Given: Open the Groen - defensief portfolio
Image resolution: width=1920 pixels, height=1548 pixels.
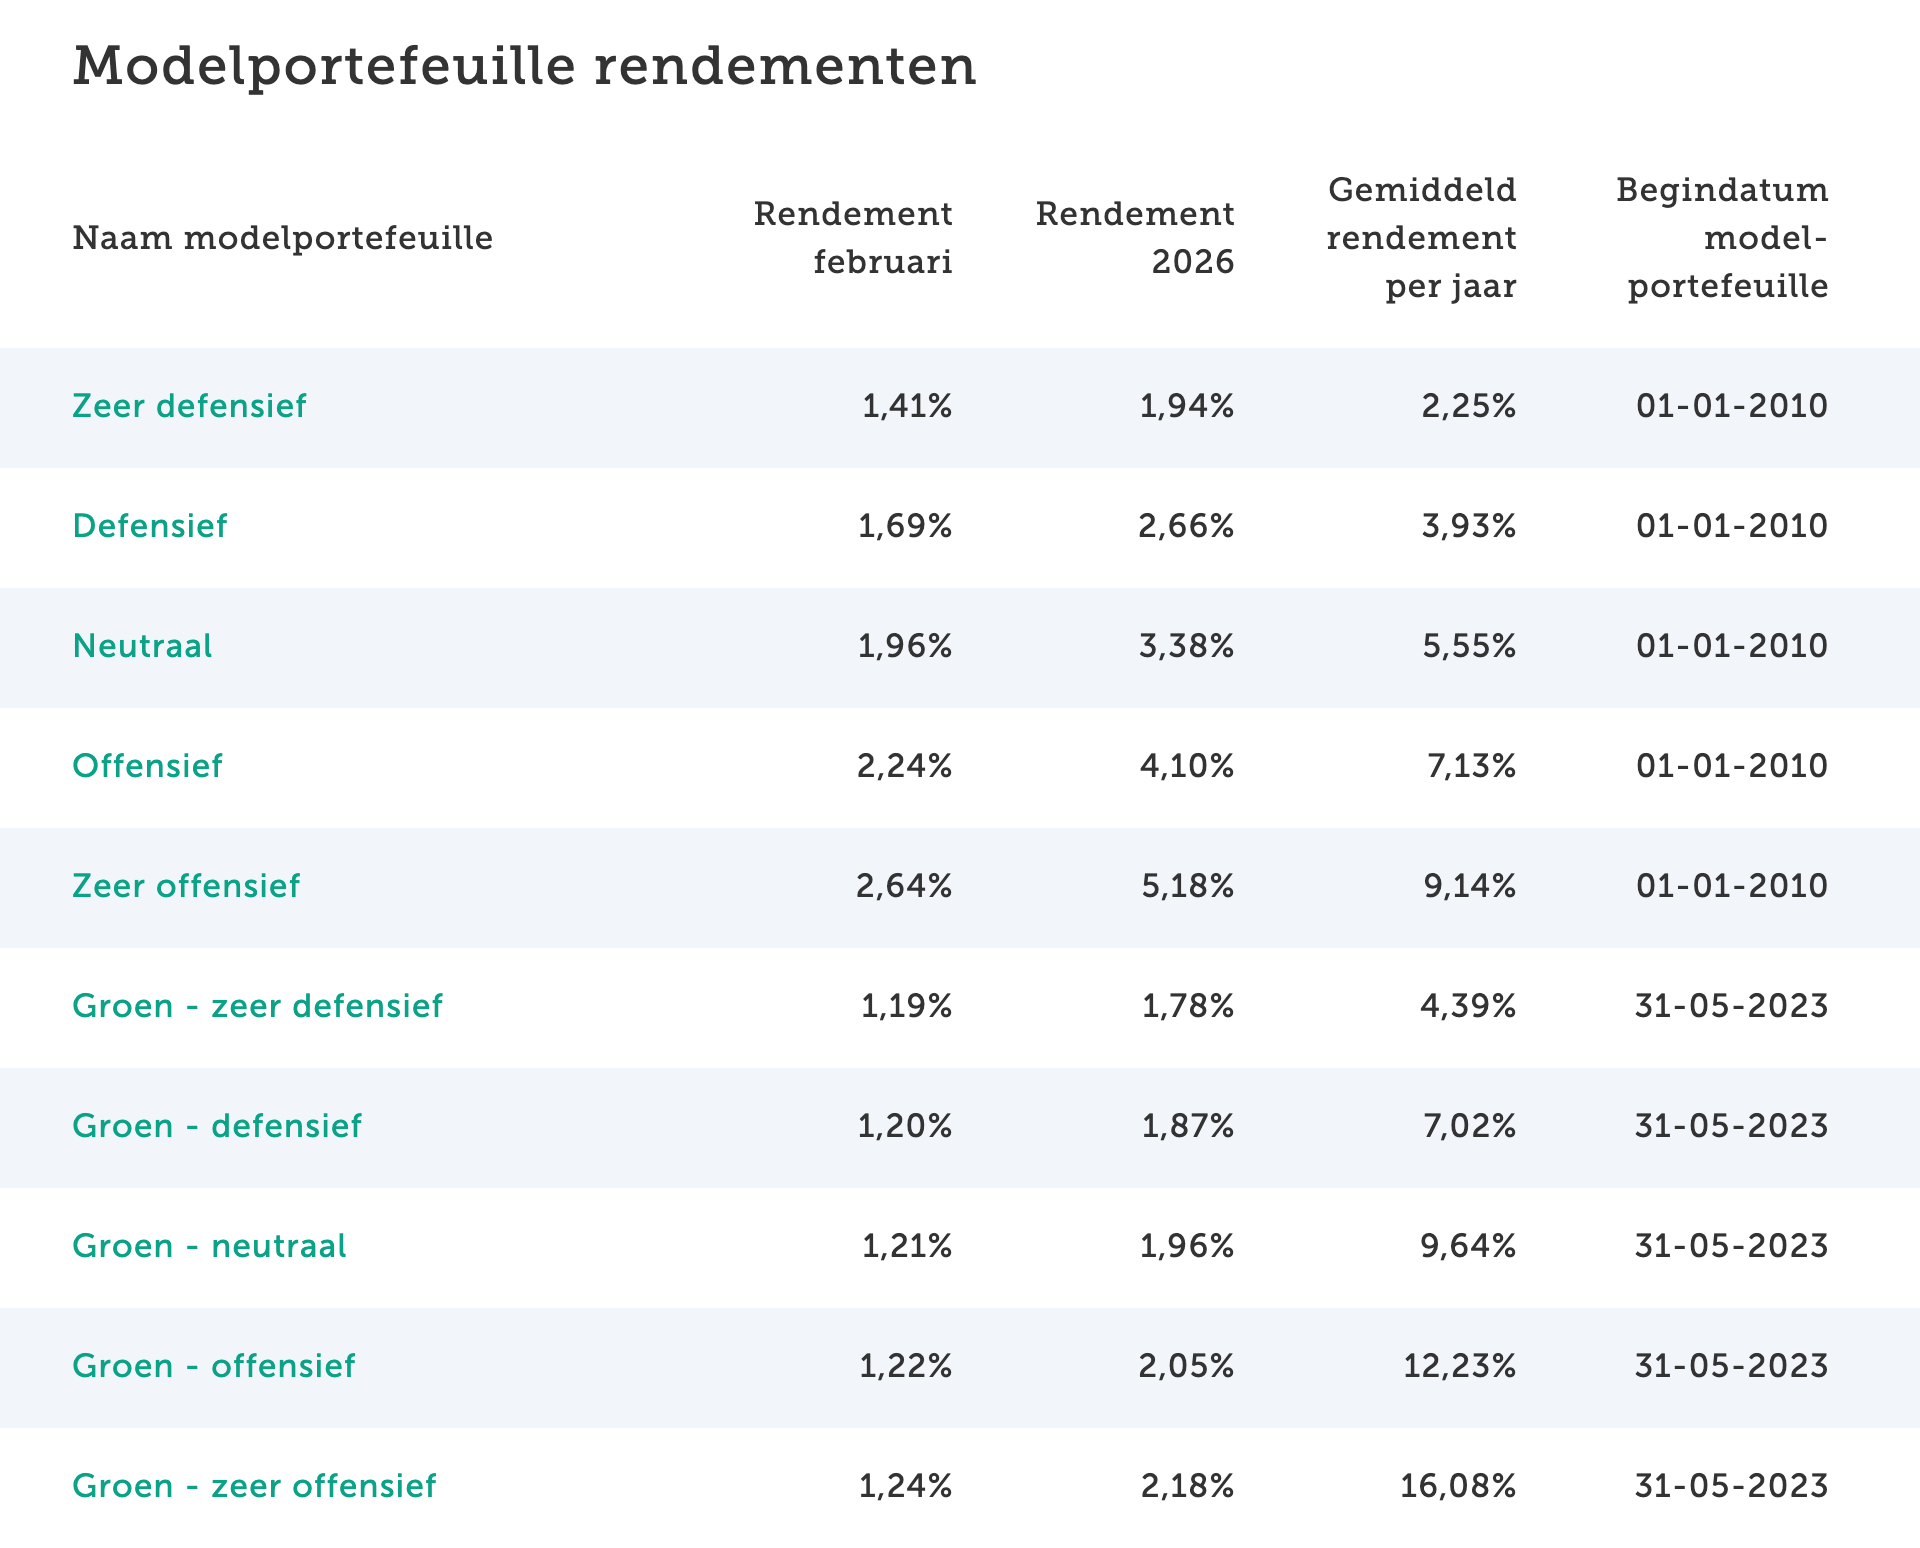Looking at the screenshot, I should click(217, 1126).
